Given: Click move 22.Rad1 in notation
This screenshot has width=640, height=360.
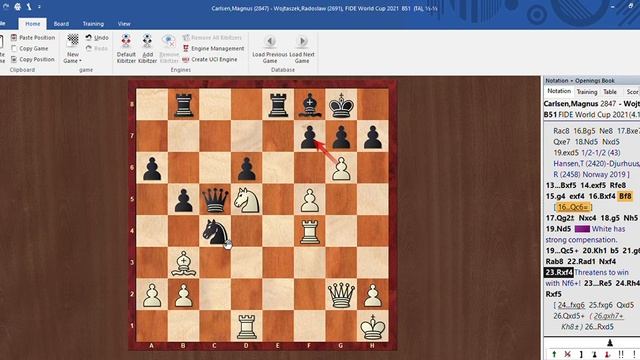Looking at the screenshot, I should coord(581,262).
